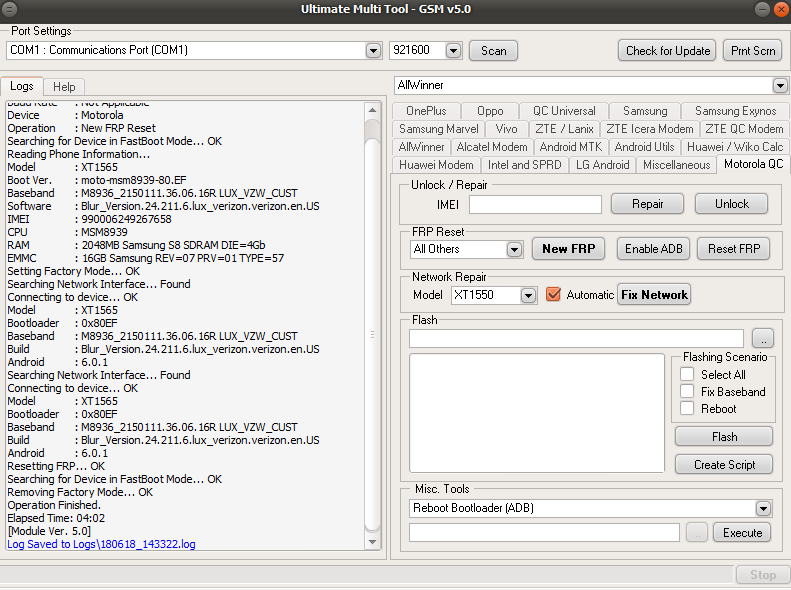Open the baud rate 921600 dropdown

(453, 50)
